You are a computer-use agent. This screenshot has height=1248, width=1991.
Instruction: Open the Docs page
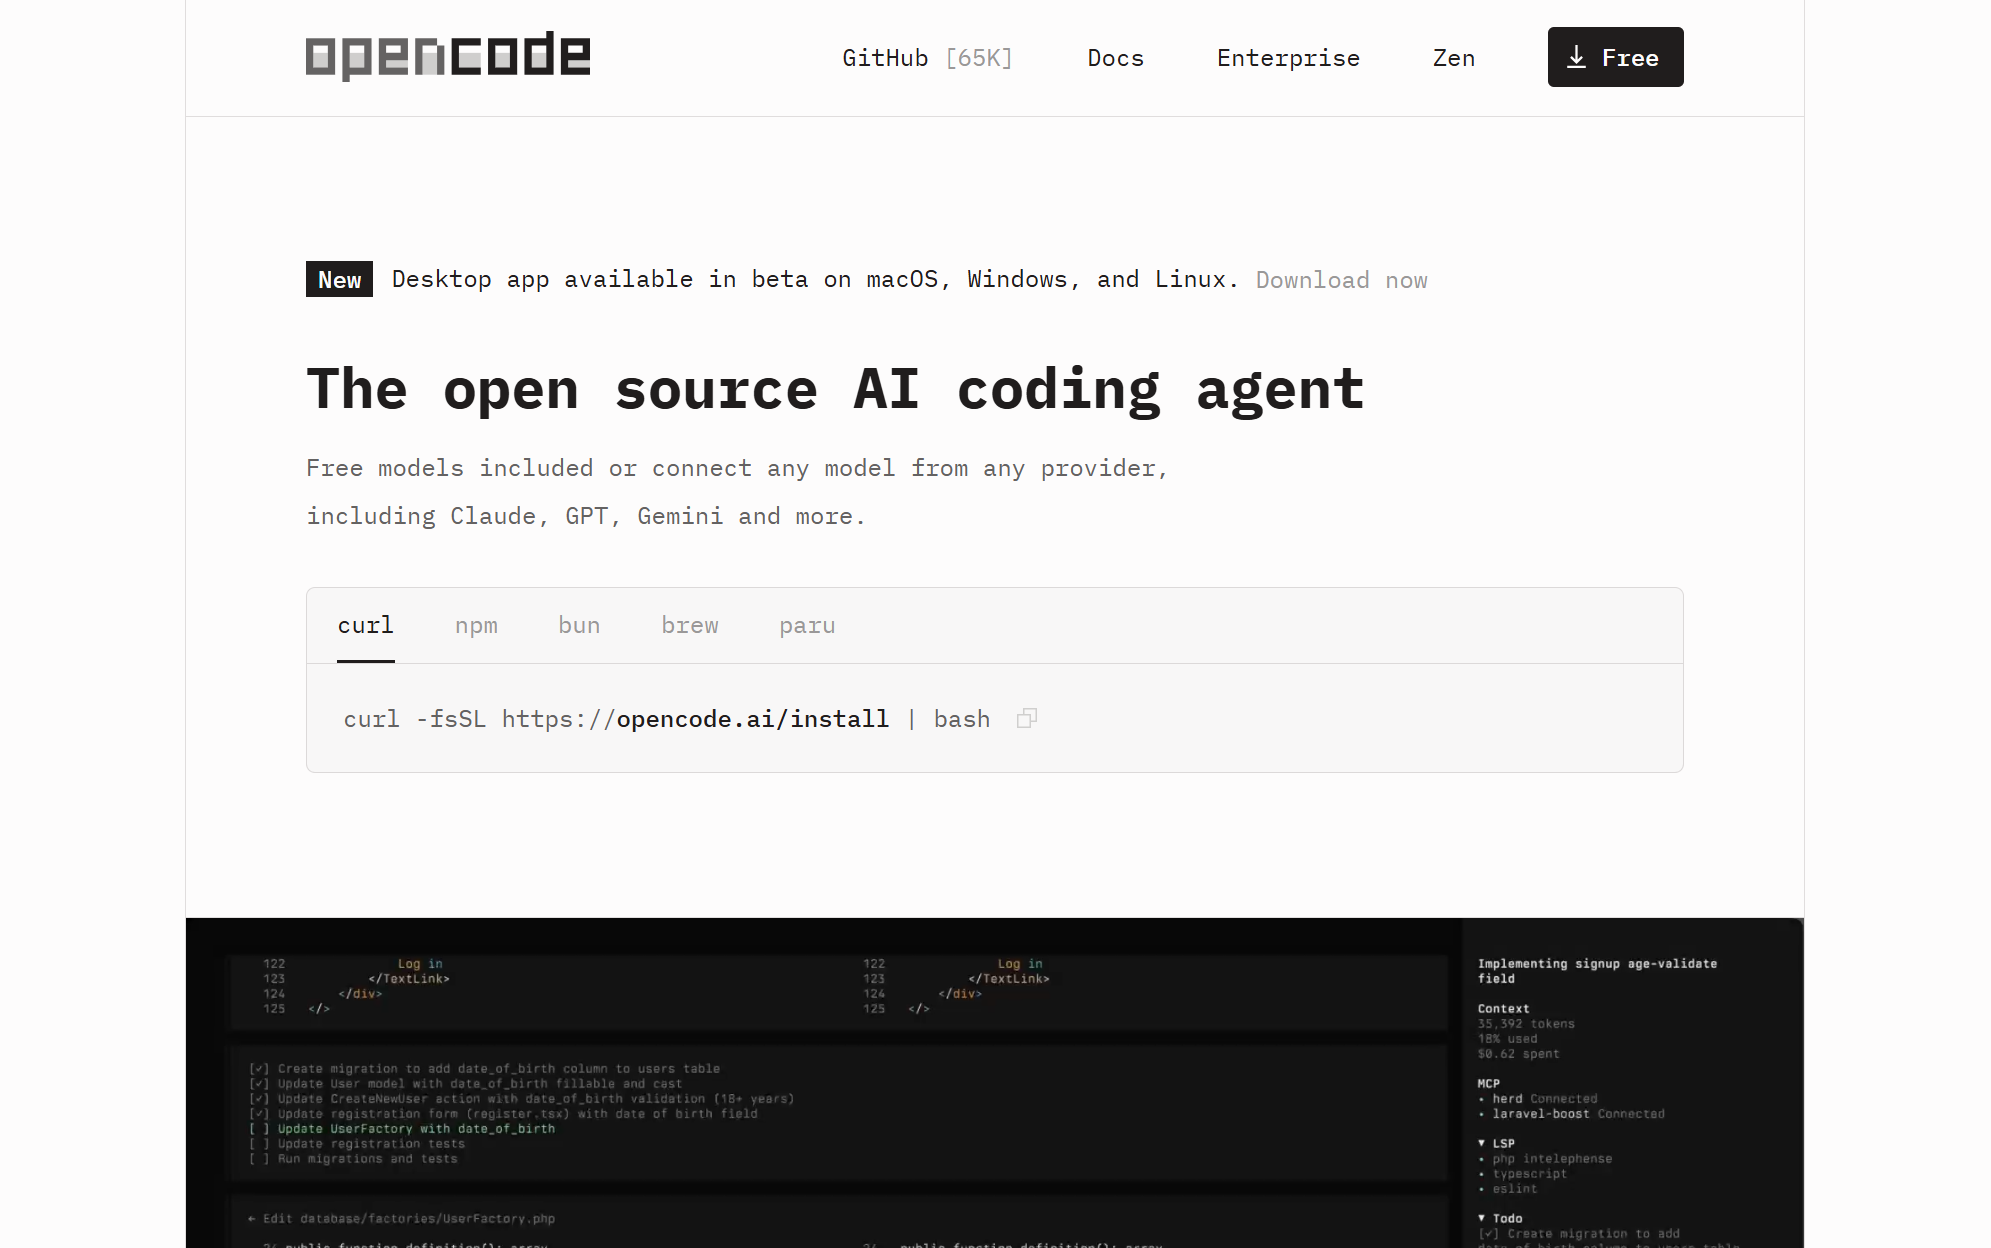tap(1115, 58)
